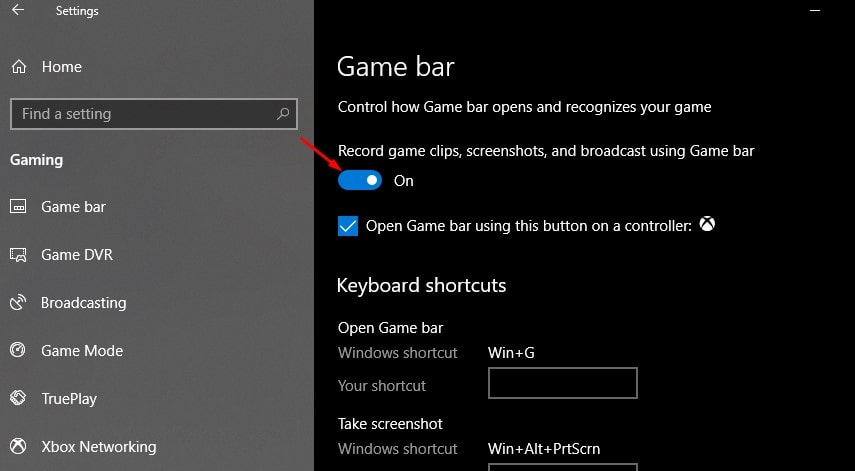The height and width of the screenshot is (471, 855).
Task: Click the back arrow in Settings
Action: [x=18, y=10]
